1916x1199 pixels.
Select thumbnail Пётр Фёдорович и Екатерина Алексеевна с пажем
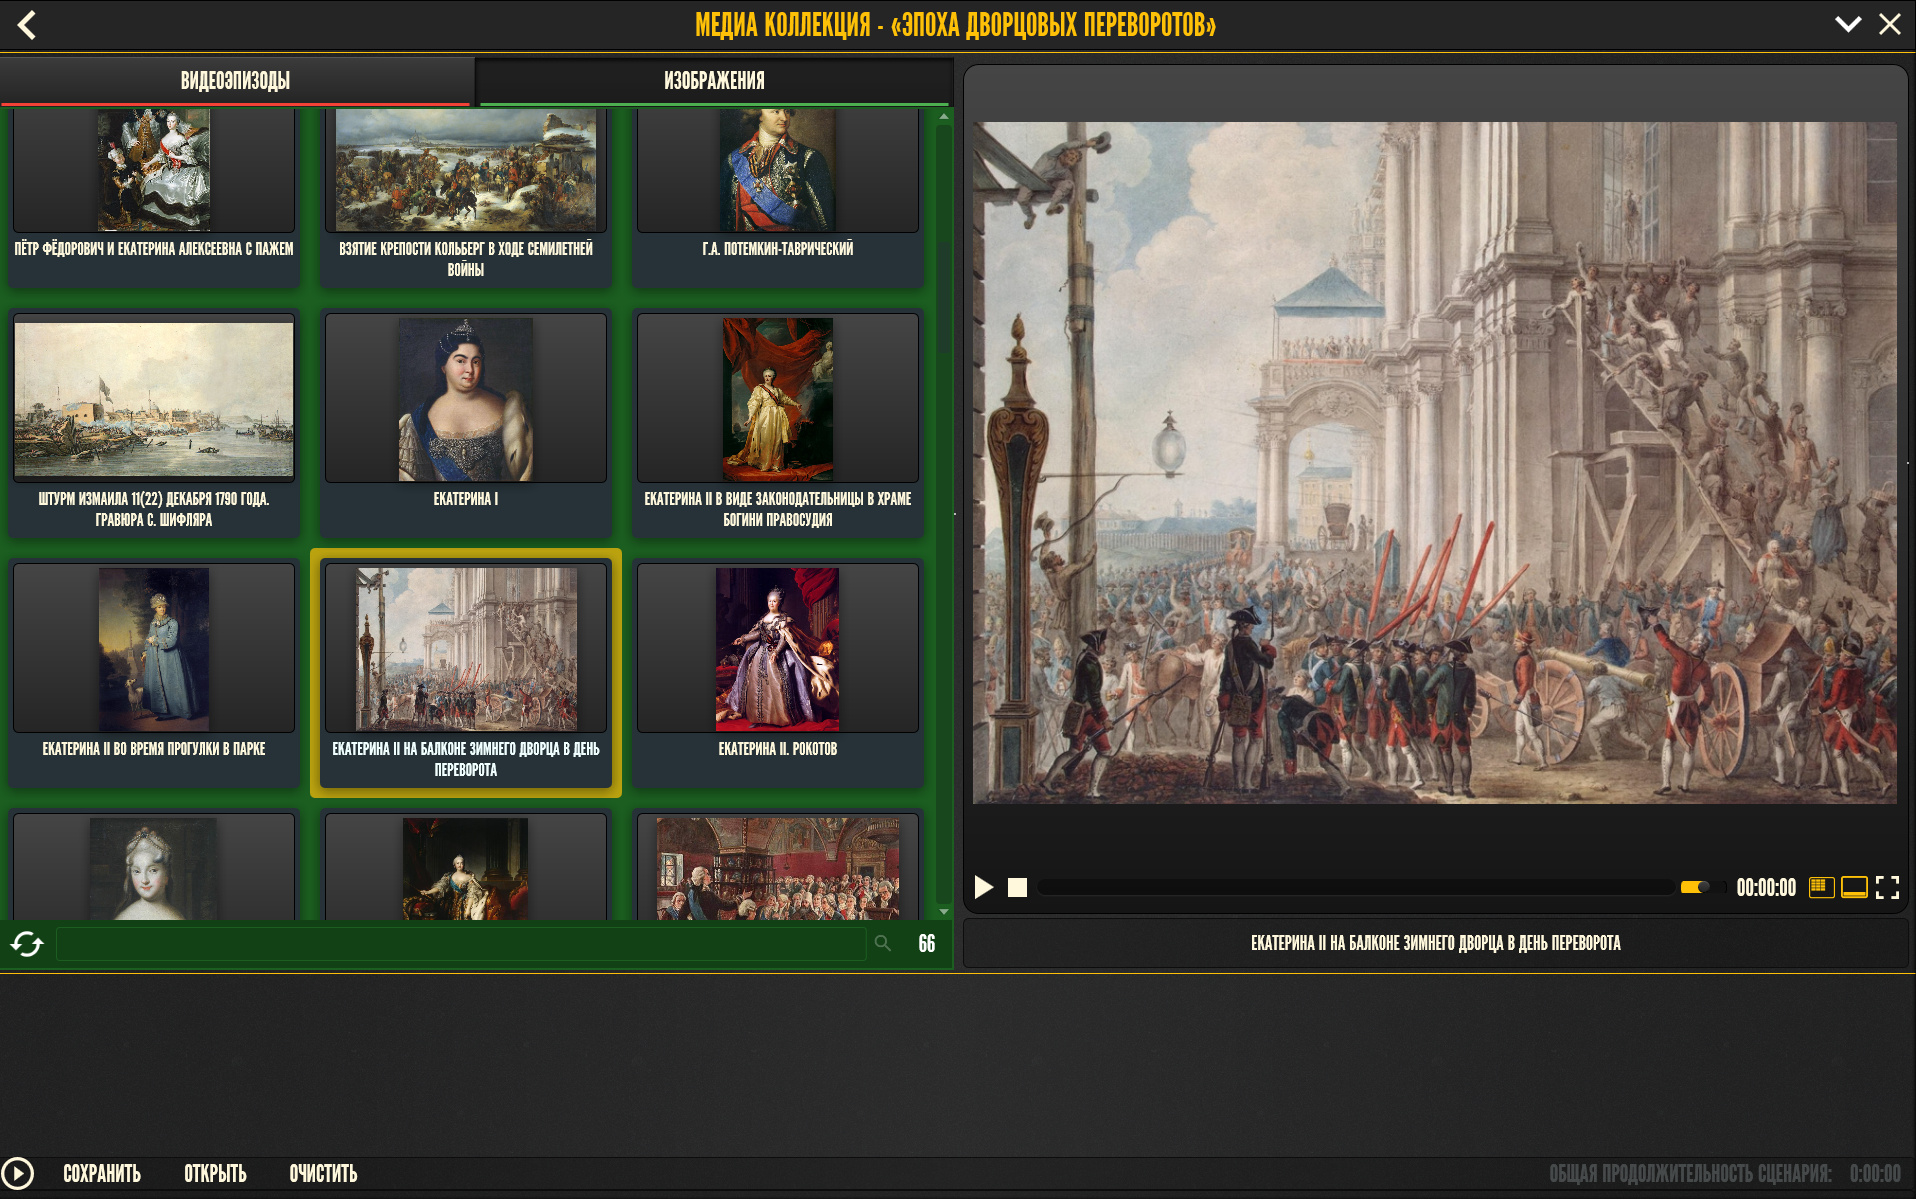pyautogui.click(x=154, y=197)
